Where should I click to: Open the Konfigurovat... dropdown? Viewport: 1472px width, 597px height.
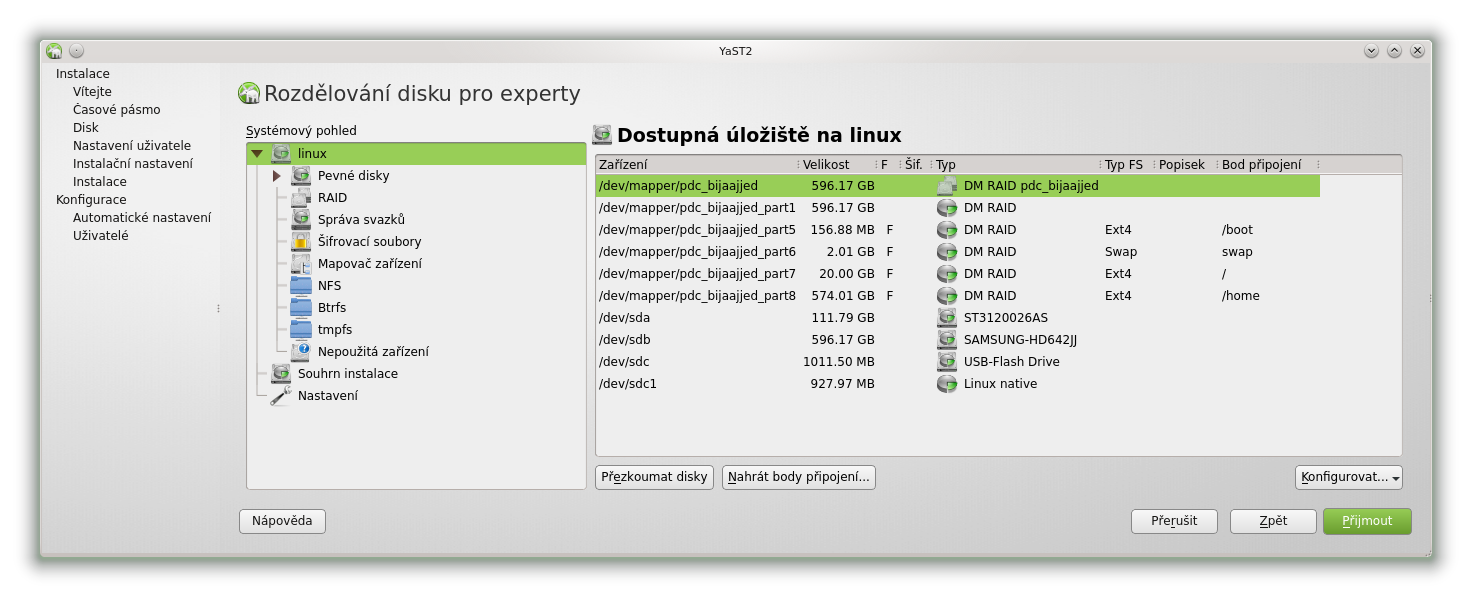point(1349,477)
